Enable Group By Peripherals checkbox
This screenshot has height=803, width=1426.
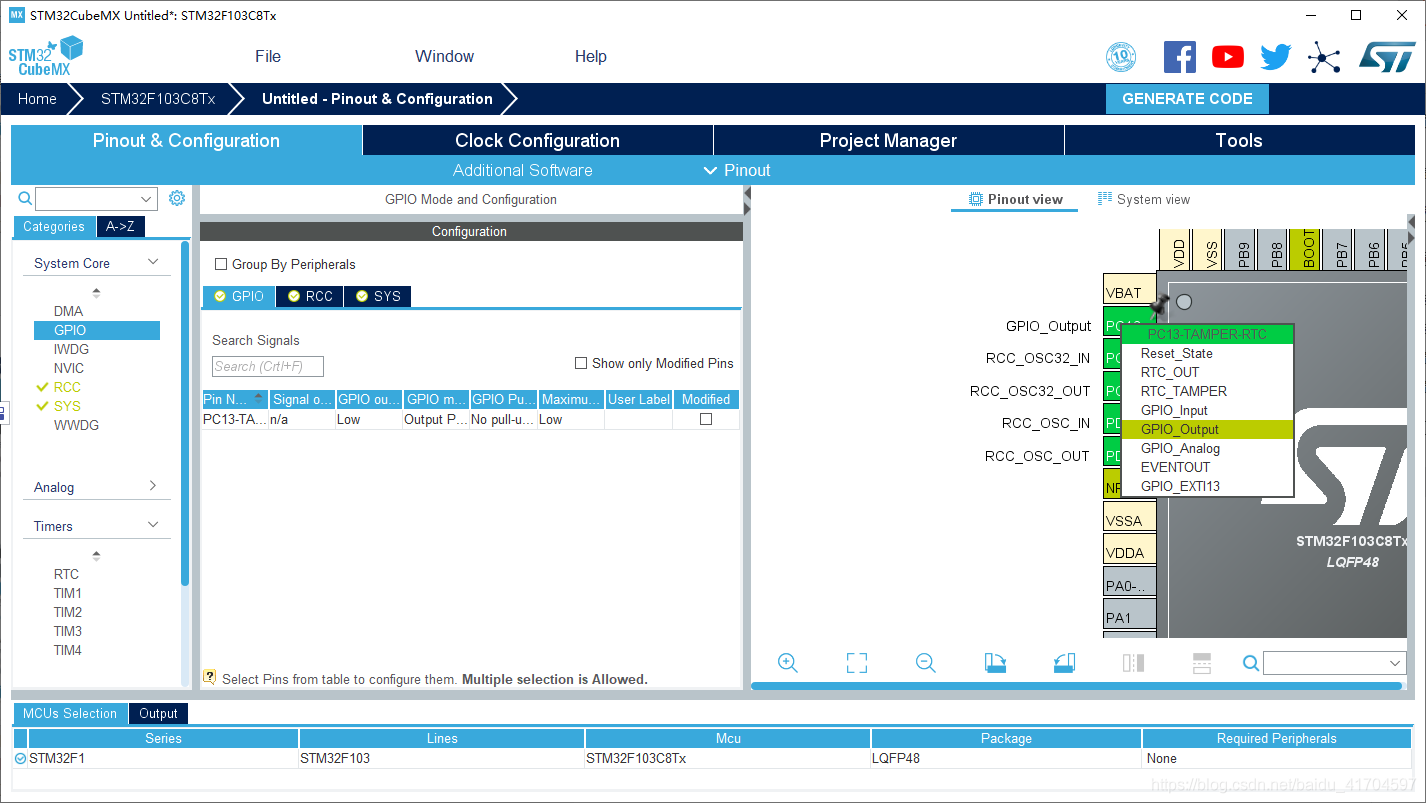[x=221, y=265]
